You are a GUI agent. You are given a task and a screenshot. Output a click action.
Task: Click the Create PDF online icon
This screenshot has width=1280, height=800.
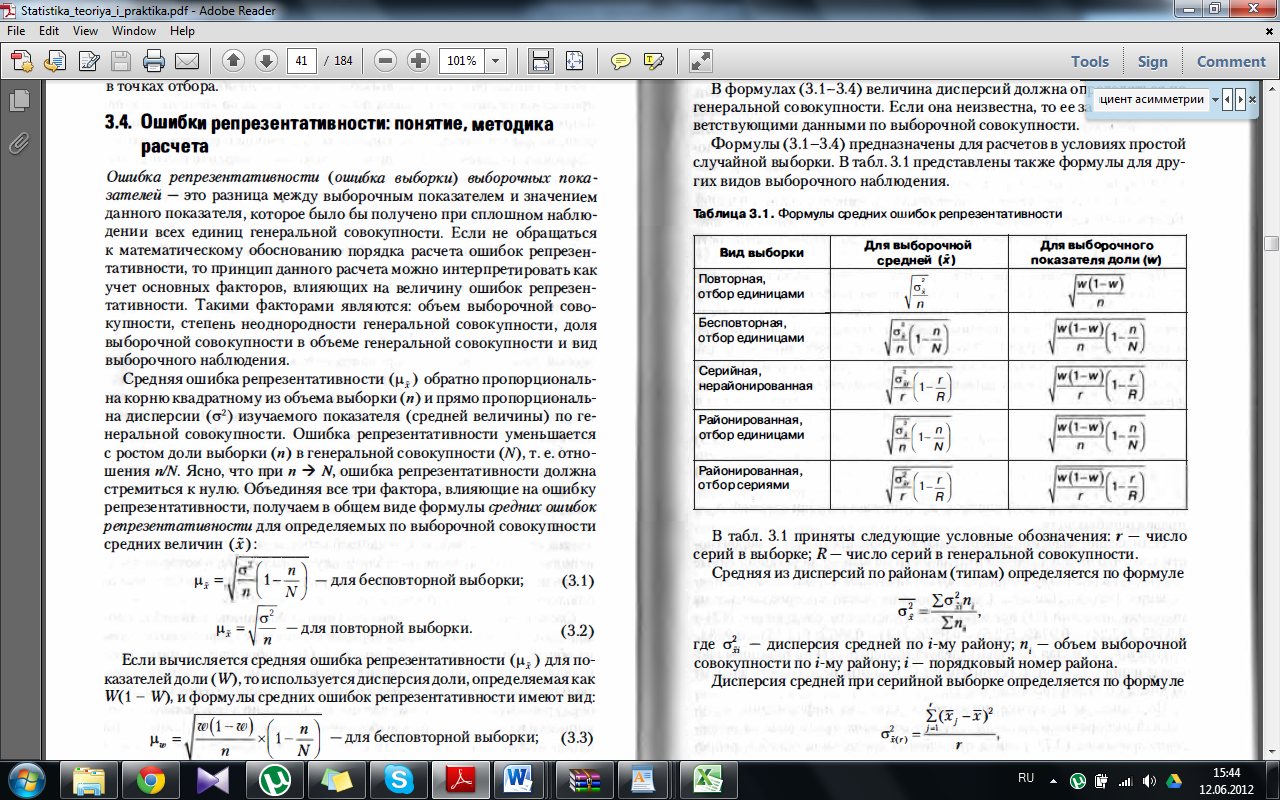tap(22, 60)
